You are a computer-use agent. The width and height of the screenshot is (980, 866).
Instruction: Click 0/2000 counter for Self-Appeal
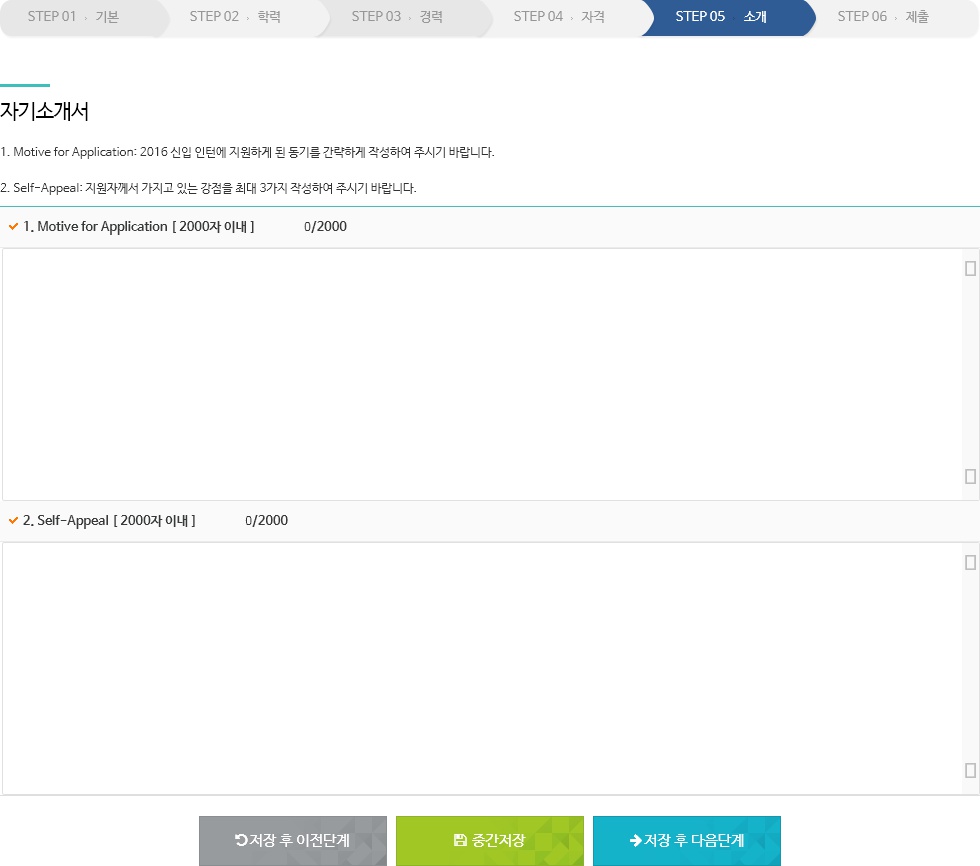(x=266, y=520)
